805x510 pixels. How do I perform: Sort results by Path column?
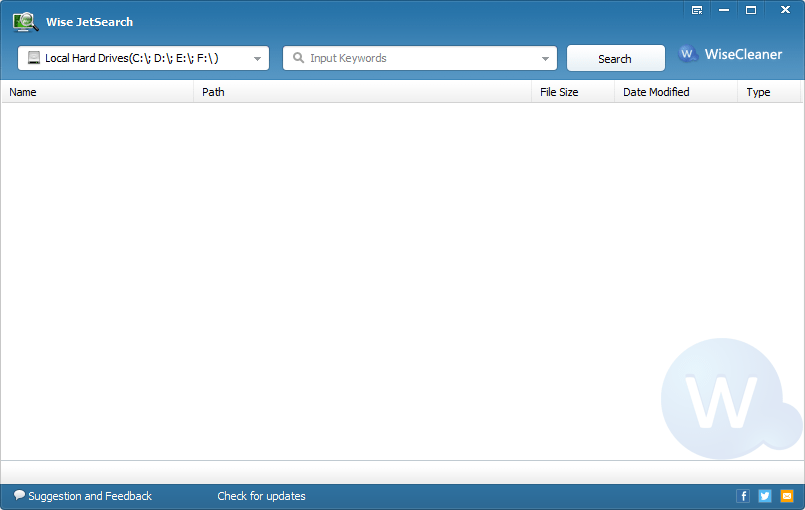(362, 92)
